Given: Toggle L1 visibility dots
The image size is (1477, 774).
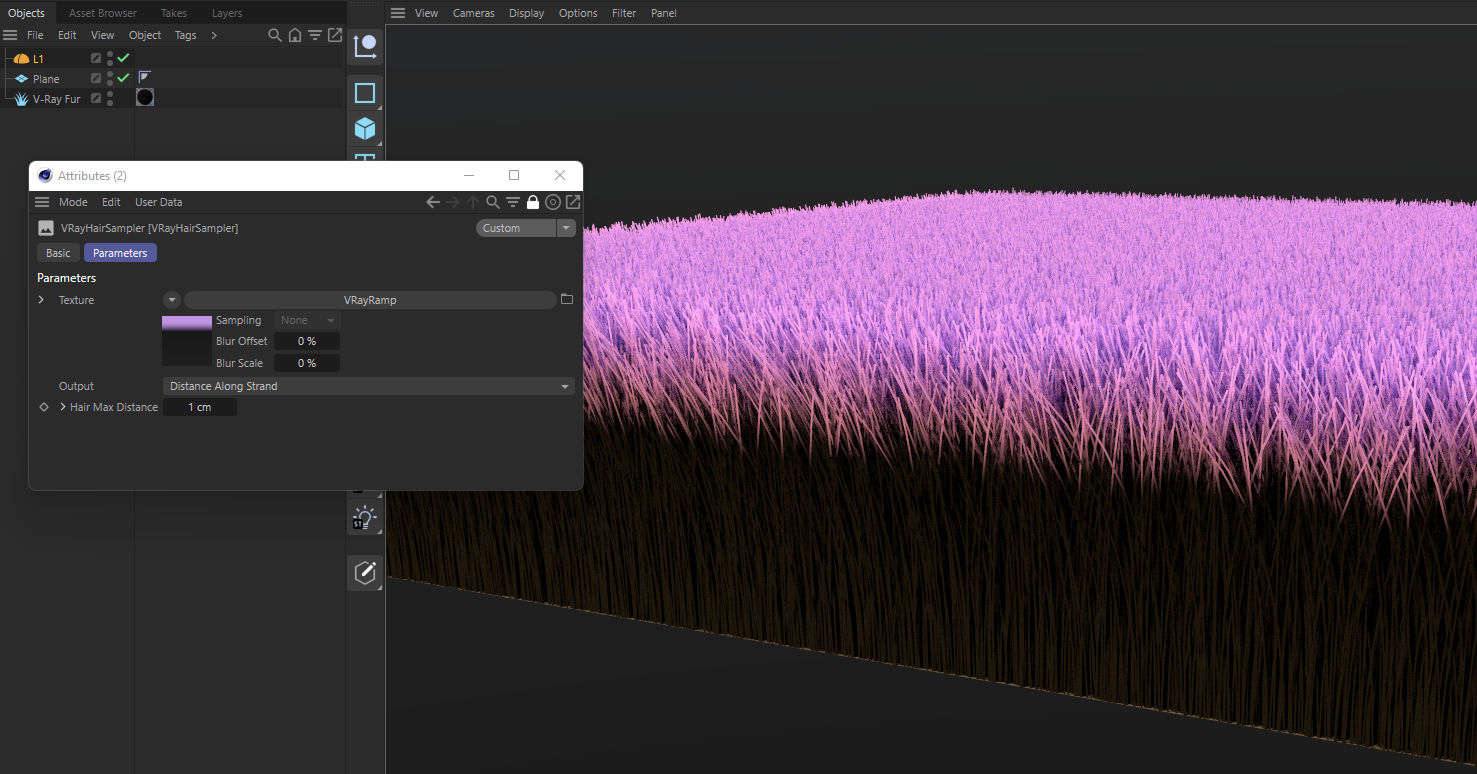Looking at the screenshot, I should tap(110, 58).
